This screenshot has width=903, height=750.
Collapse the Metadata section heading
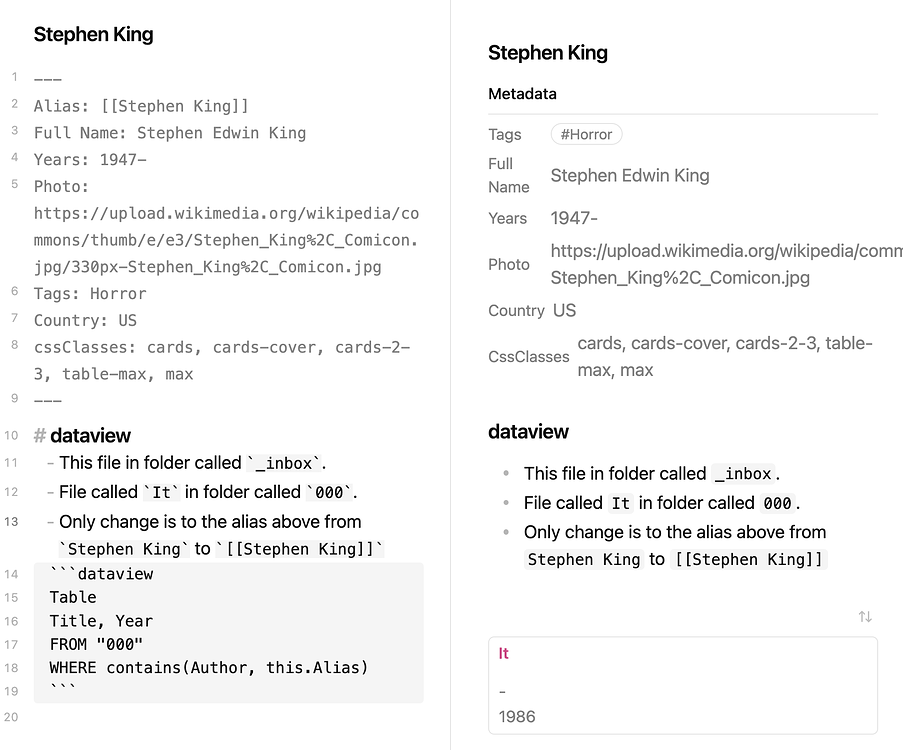pyautogui.click(x=522, y=94)
